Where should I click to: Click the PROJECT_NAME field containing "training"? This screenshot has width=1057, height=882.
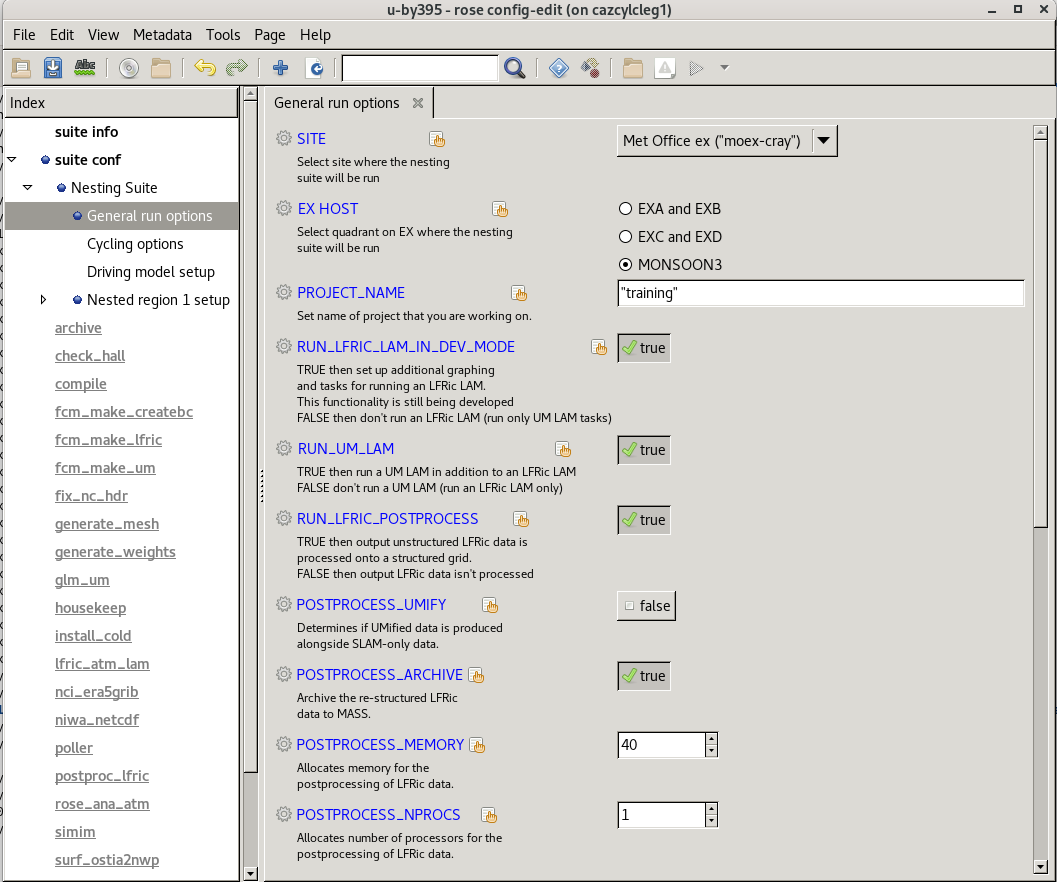820,293
